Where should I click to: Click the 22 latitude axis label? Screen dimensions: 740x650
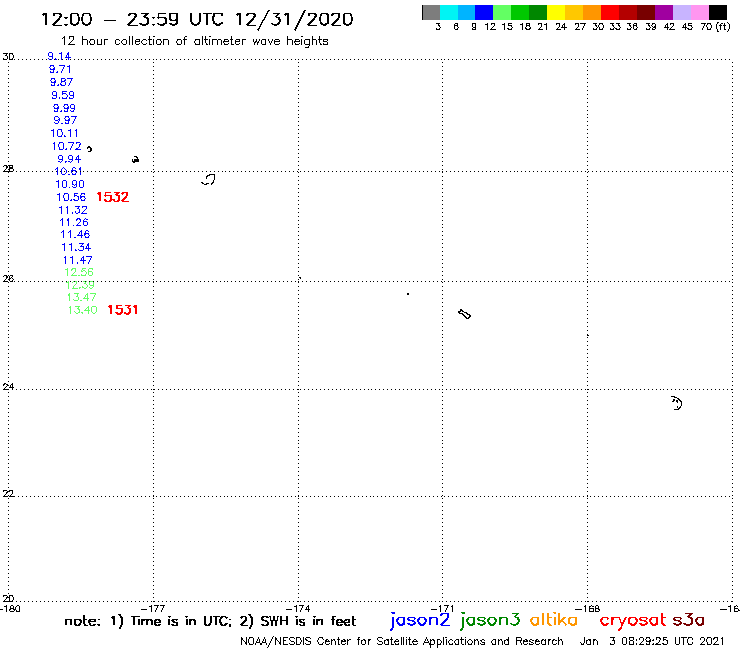click(8, 493)
